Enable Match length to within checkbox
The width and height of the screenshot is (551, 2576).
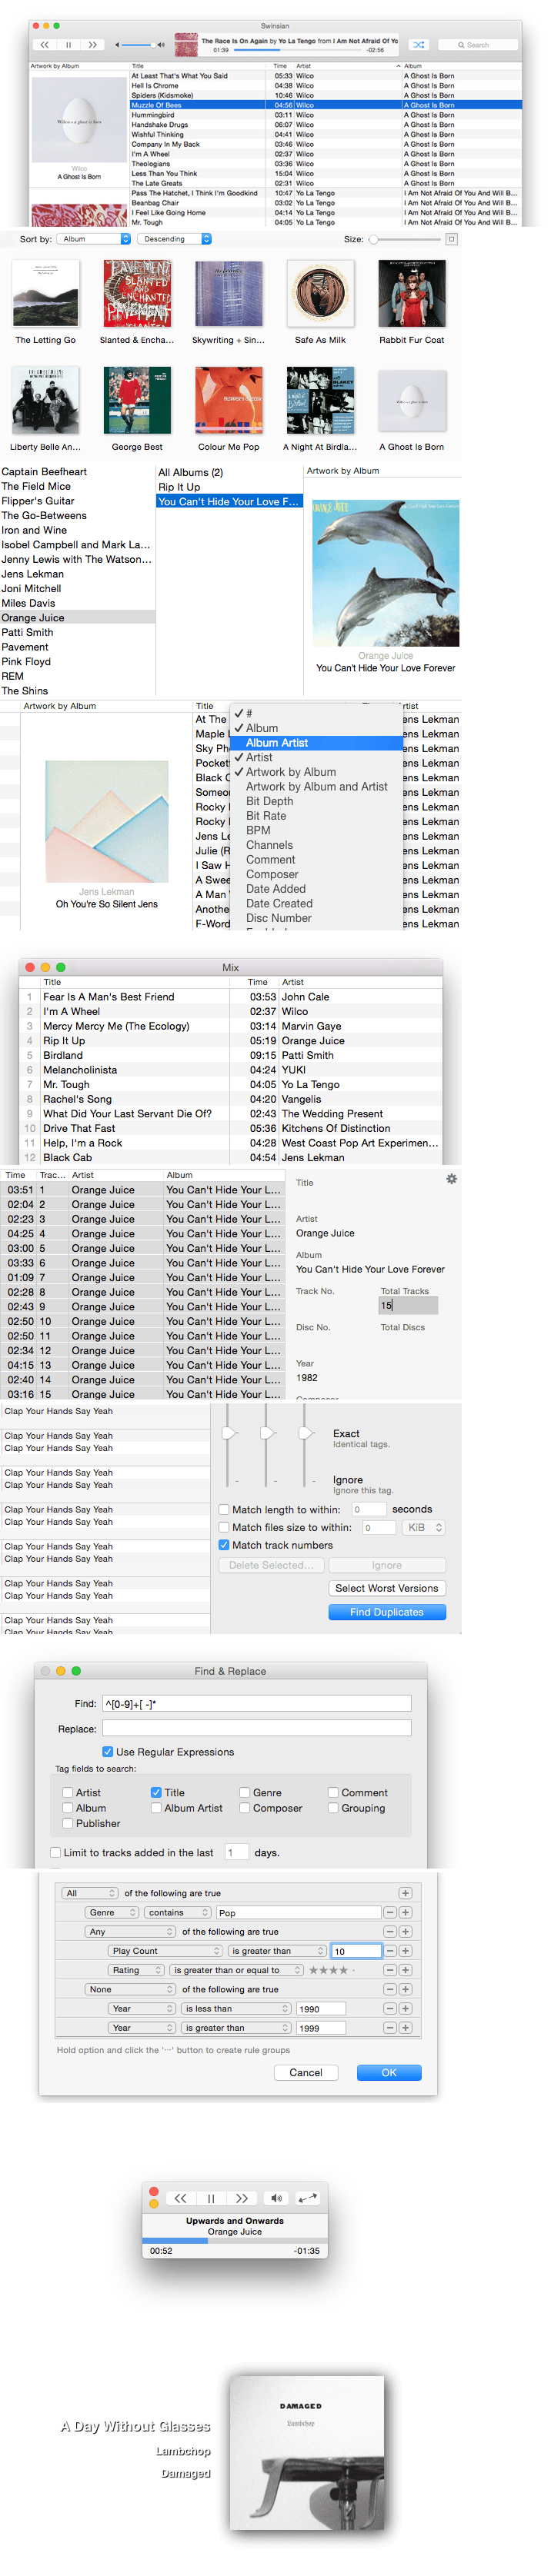[x=224, y=1509]
